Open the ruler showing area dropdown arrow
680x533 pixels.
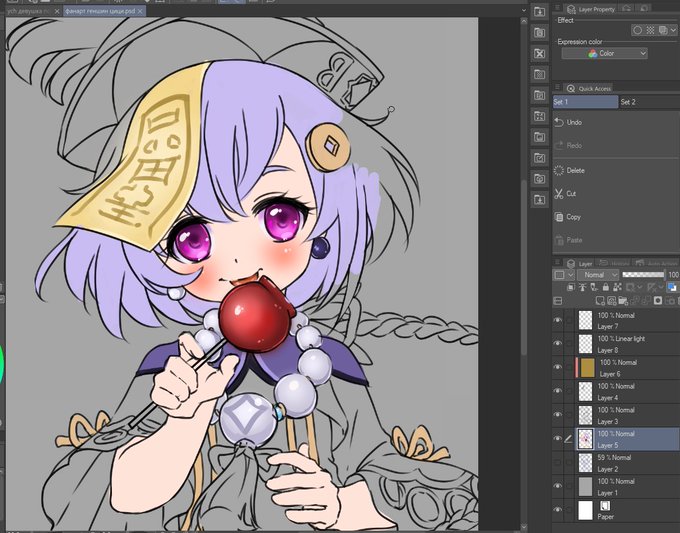661,287
